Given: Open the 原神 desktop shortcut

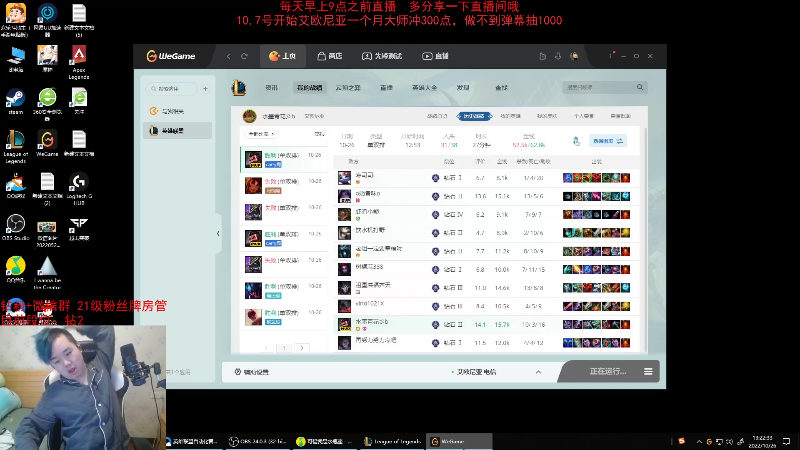Looking at the screenshot, I should (47, 59).
